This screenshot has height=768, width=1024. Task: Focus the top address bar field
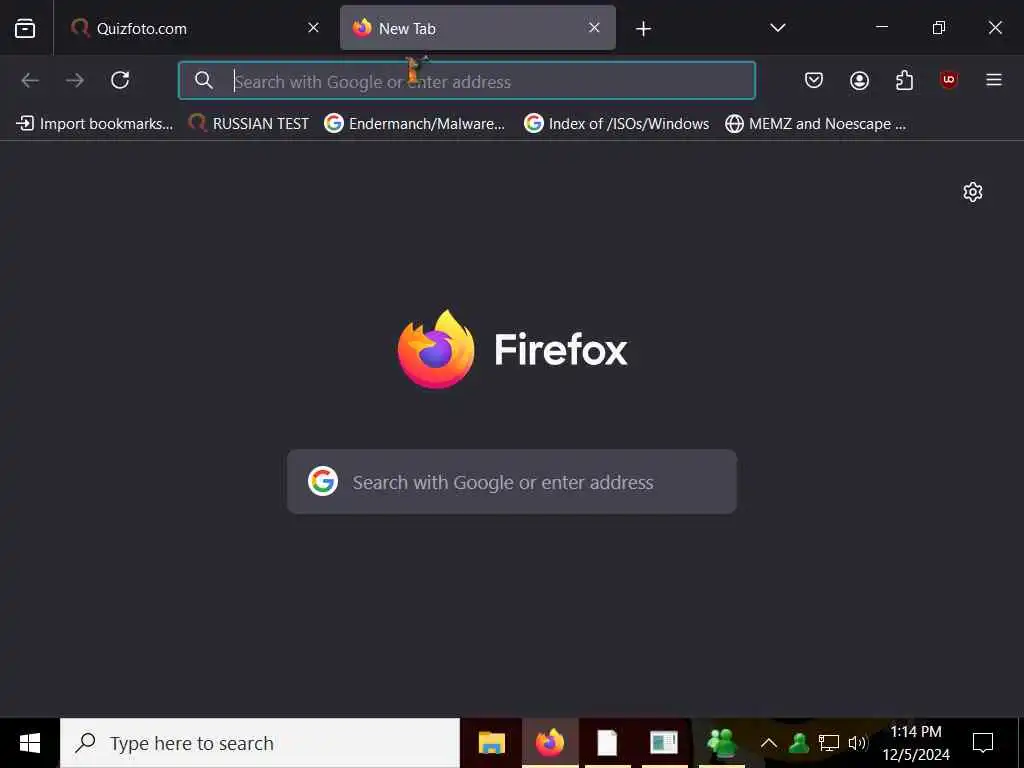coord(467,81)
